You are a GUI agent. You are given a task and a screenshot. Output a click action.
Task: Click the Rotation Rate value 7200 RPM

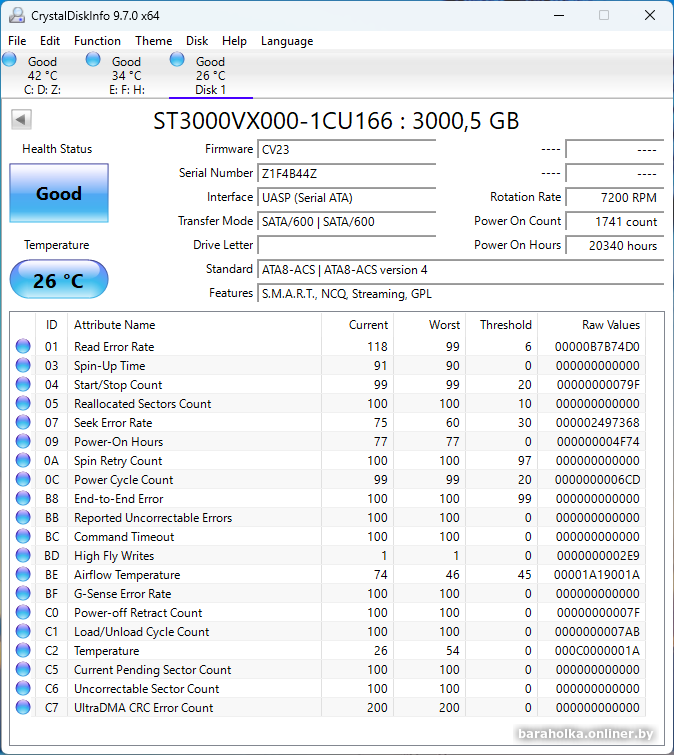615,197
